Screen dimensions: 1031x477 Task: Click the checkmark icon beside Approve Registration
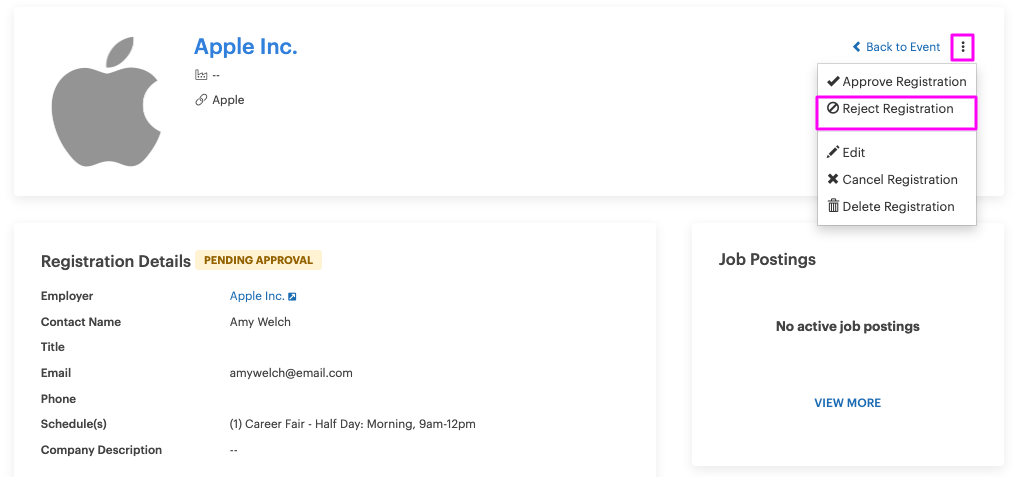833,82
